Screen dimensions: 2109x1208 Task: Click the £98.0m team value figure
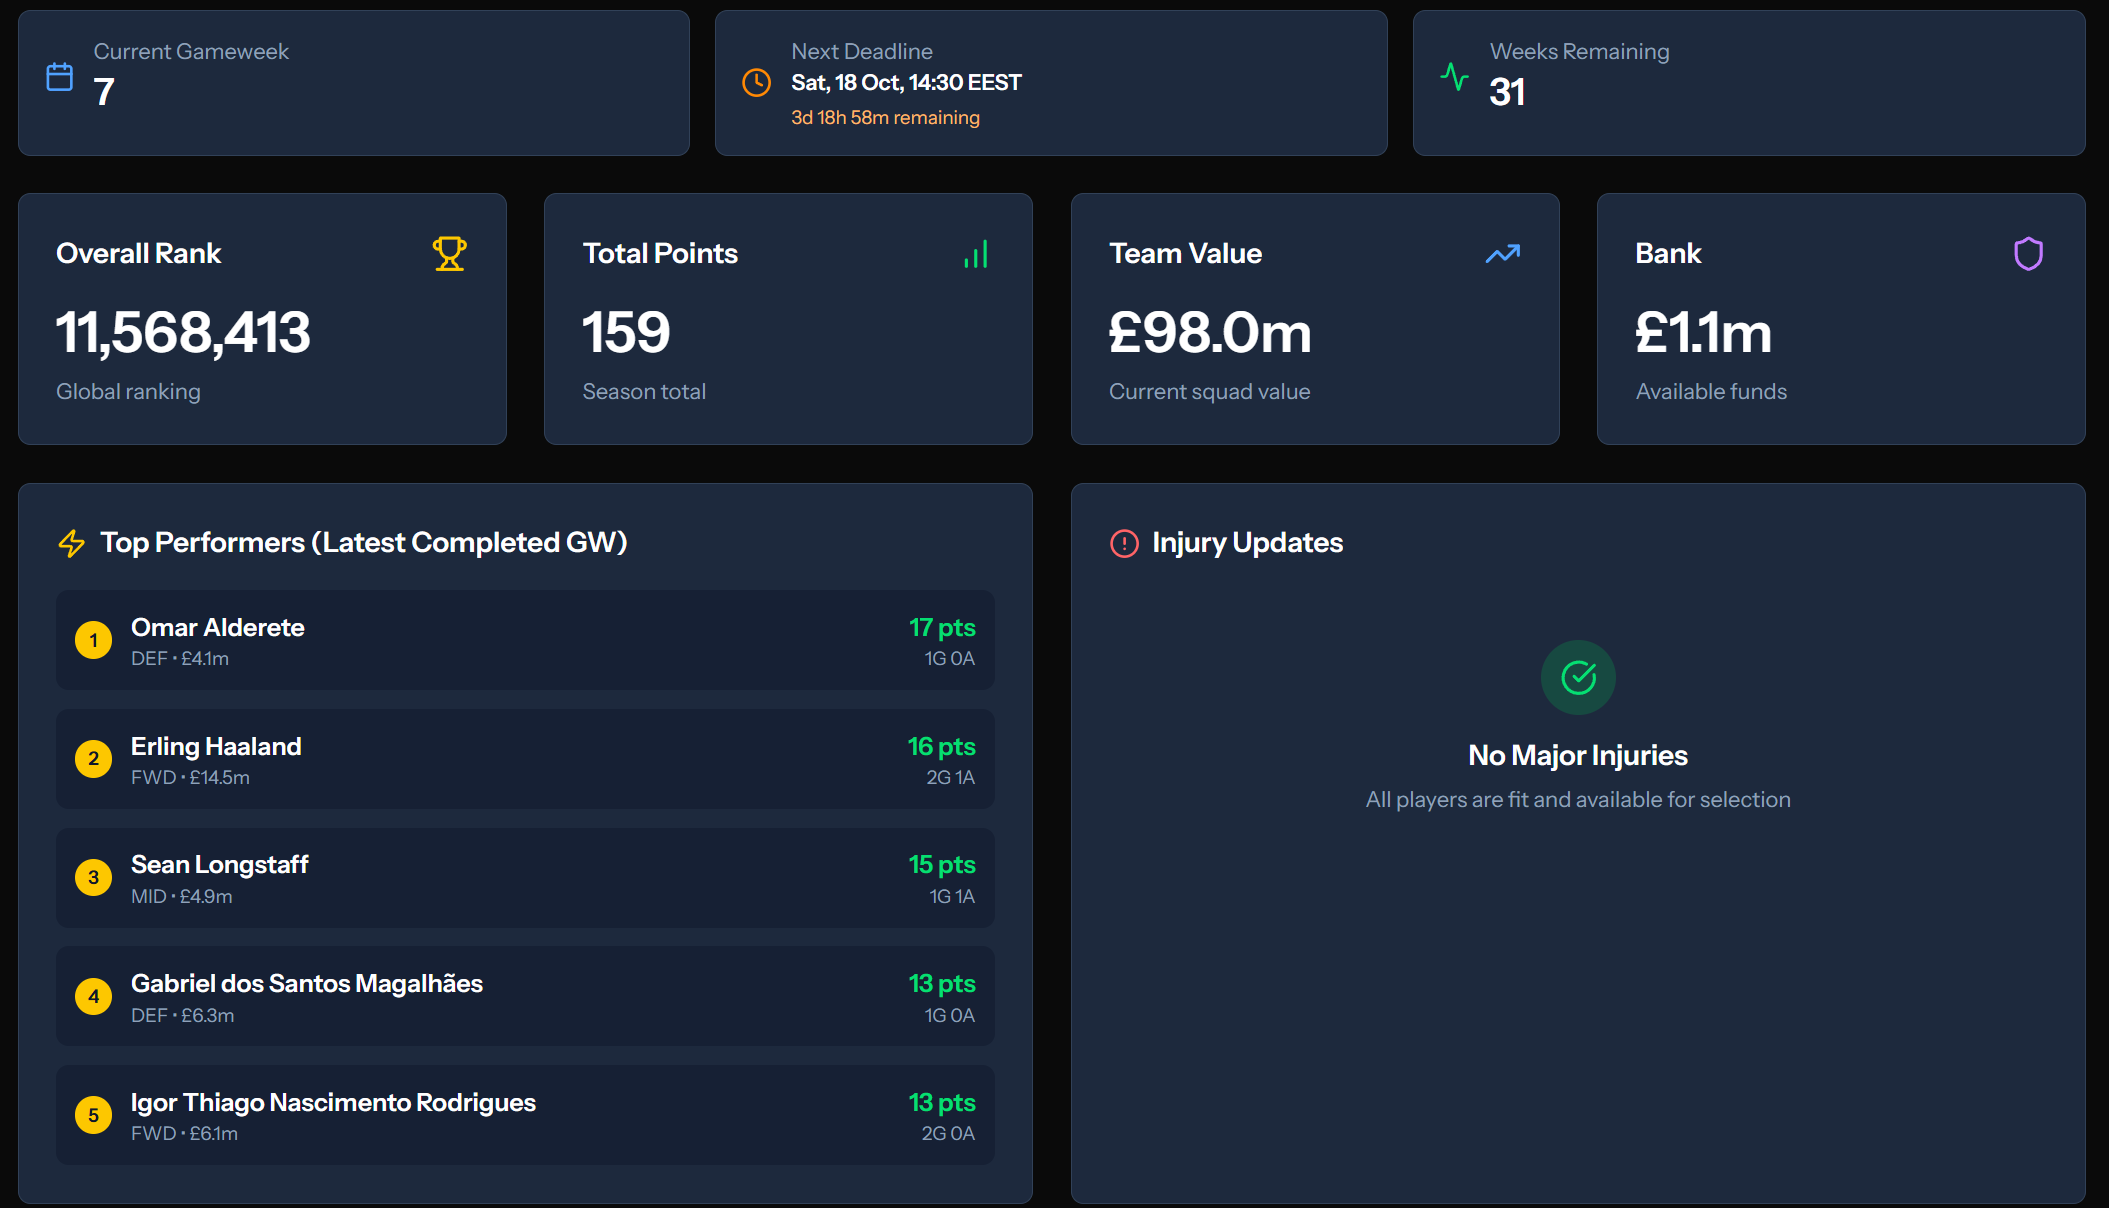[x=1210, y=332]
